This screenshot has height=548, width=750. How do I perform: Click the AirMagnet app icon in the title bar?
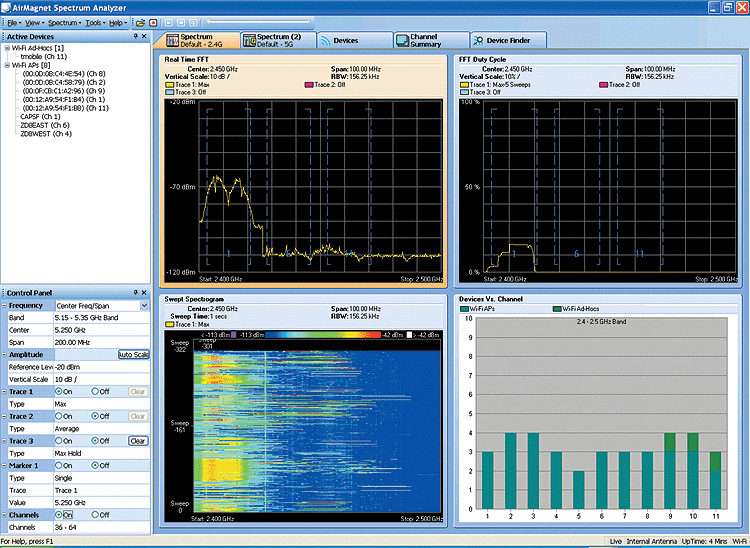6,7
